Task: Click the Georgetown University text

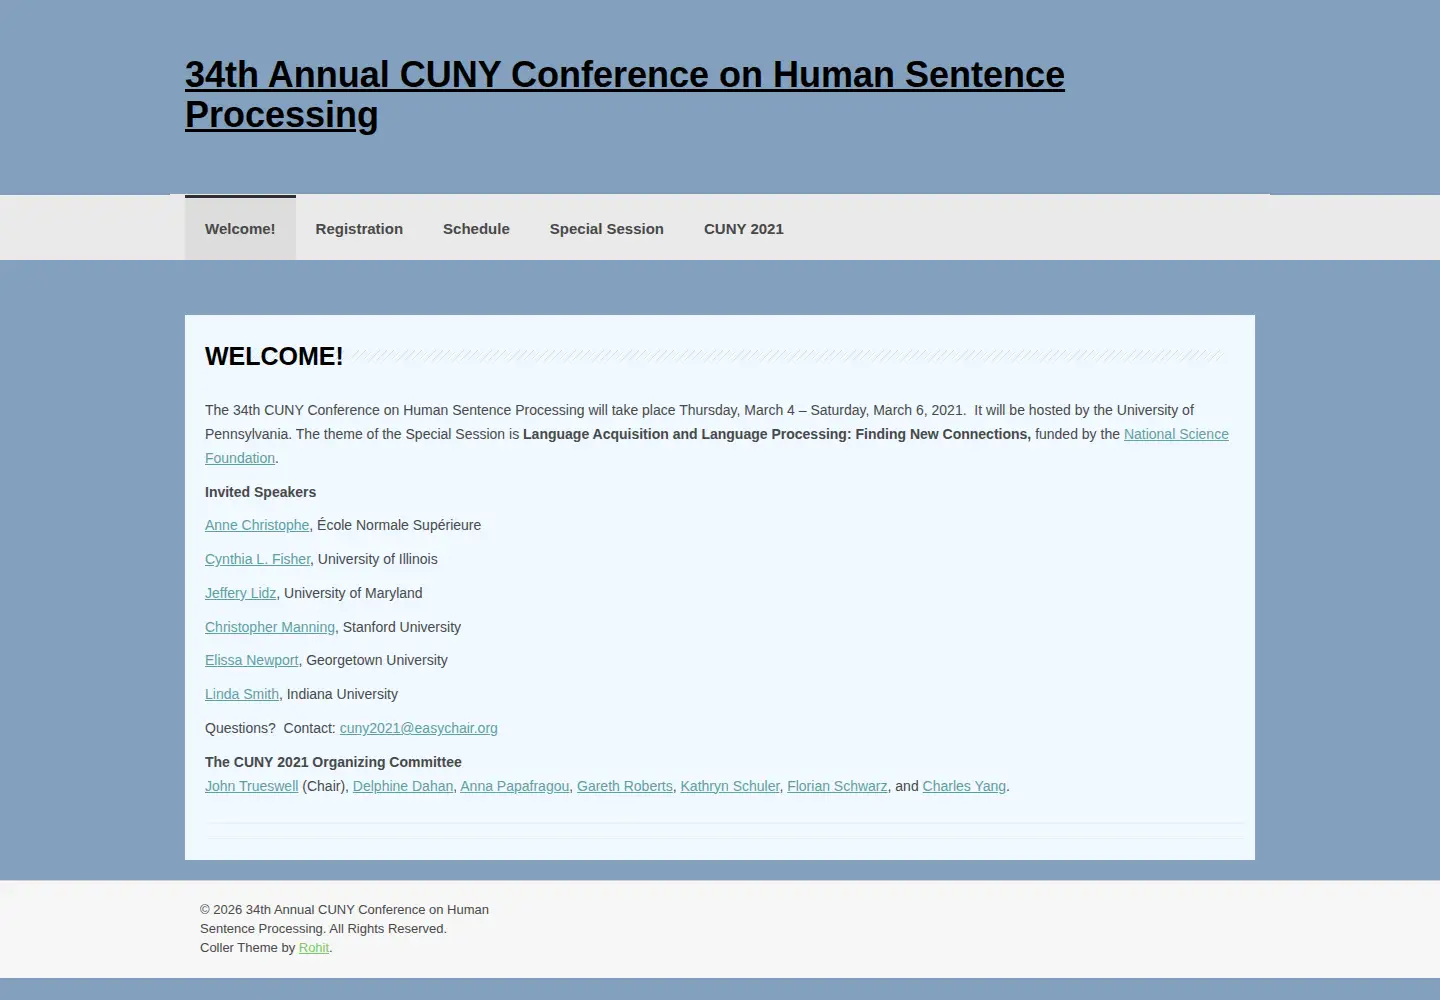Action: click(x=377, y=660)
